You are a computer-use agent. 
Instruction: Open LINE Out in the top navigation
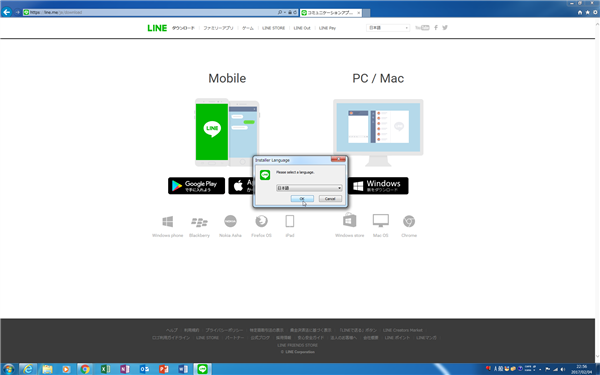point(302,28)
